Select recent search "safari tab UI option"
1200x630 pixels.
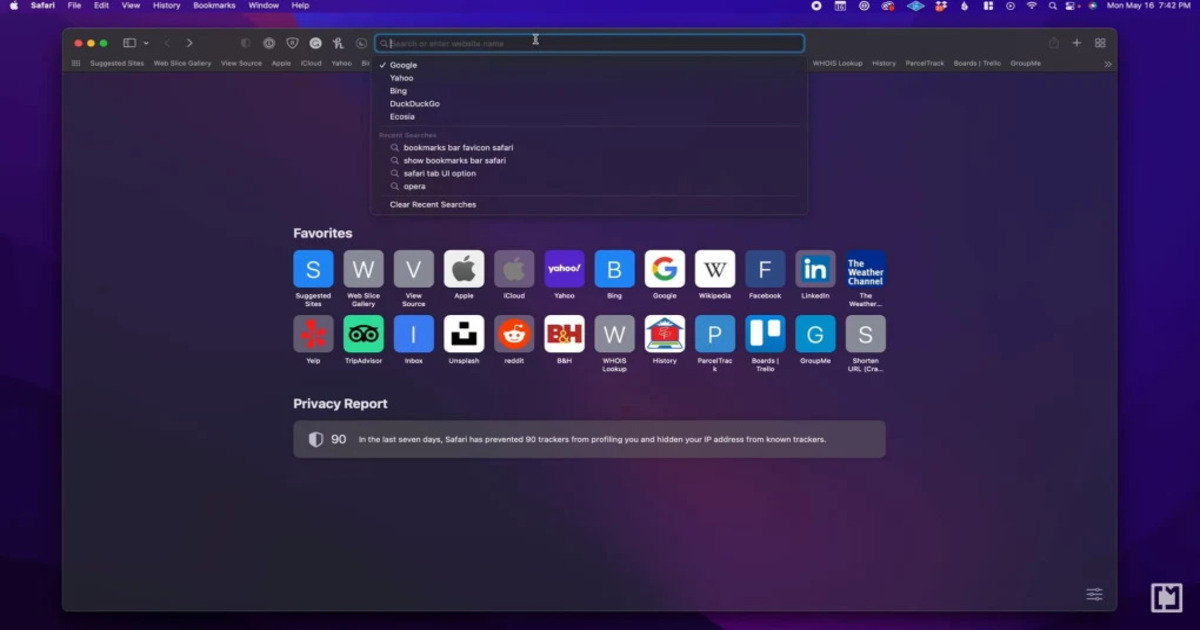[439, 174]
